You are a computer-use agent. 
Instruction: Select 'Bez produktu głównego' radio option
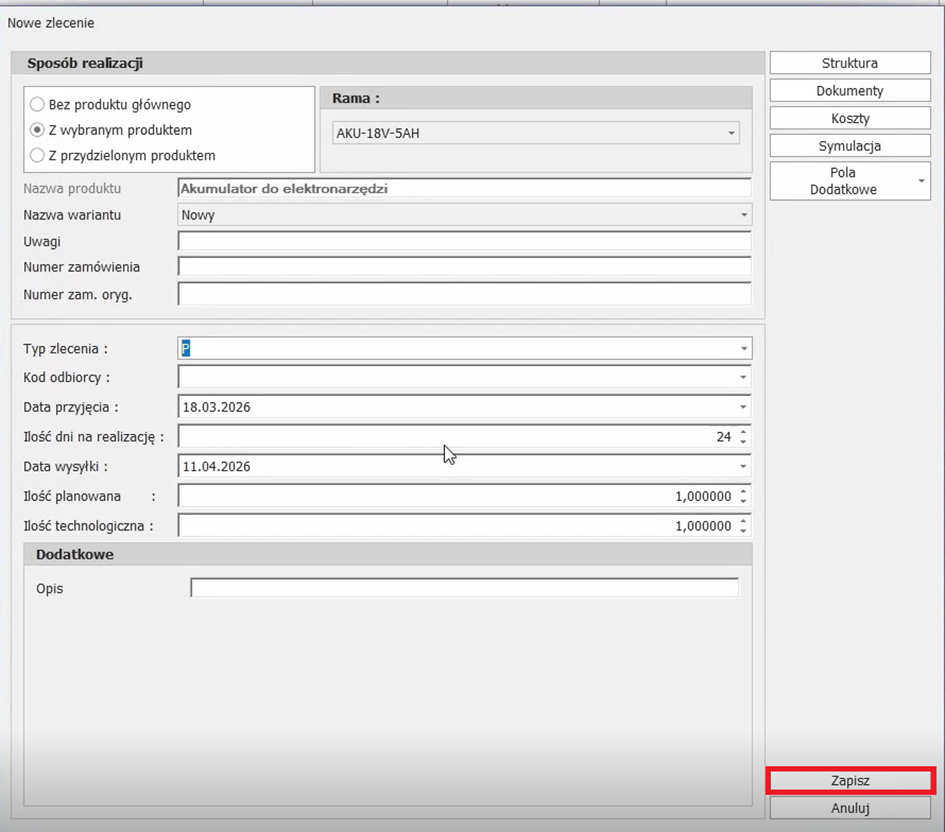[x=37, y=104]
